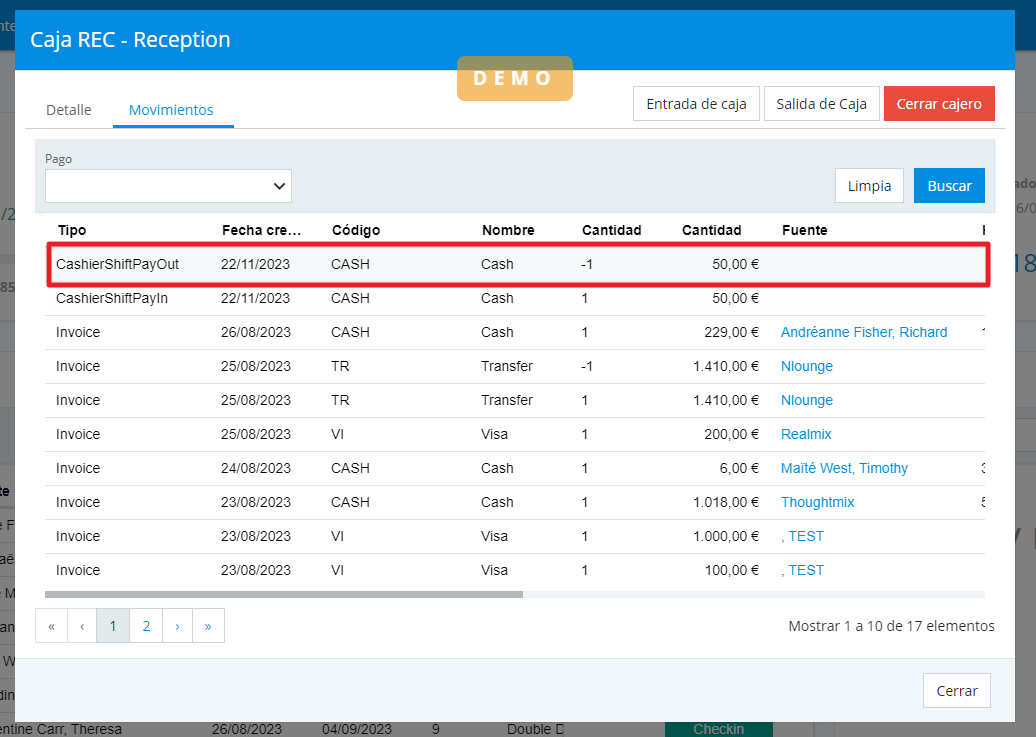Click the horizontal scrollbar under the table
This screenshot has height=737, width=1036.
point(284,594)
